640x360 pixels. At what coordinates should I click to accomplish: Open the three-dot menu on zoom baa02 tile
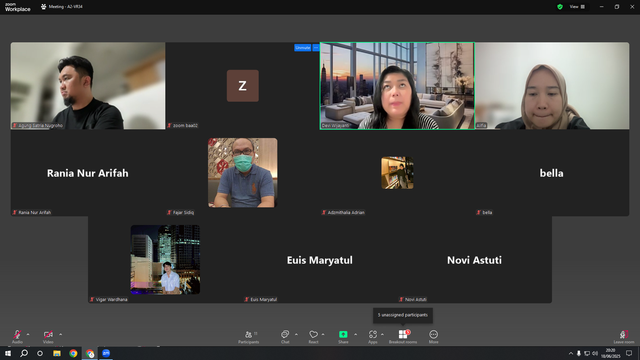point(316,48)
